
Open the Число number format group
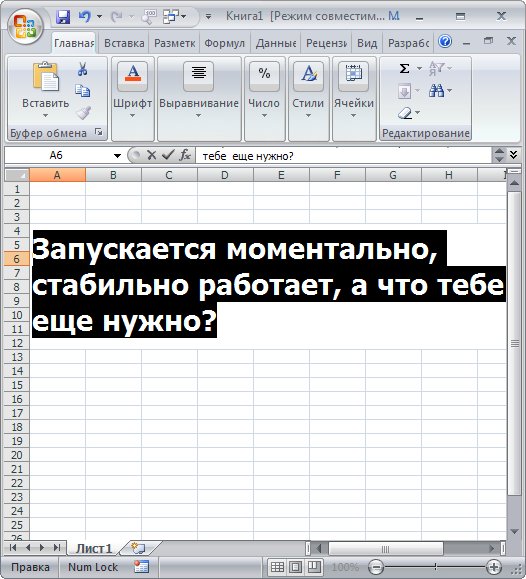pyautogui.click(x=264, y=99)
